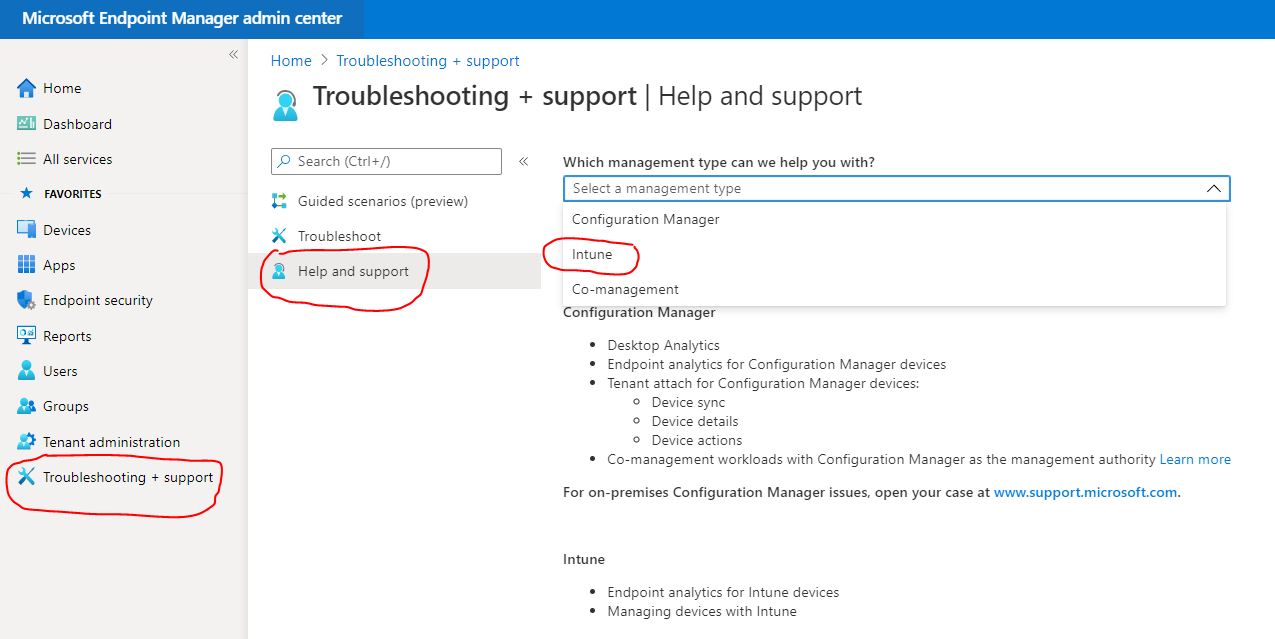Click the FAVORITES header label

[x=73, y=194]
